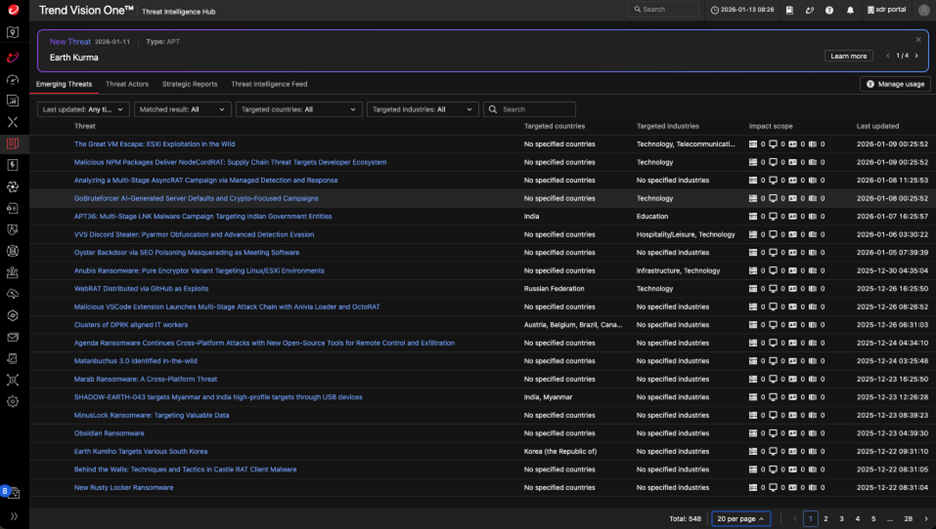Open the Matched result filter dropdown

182,110
